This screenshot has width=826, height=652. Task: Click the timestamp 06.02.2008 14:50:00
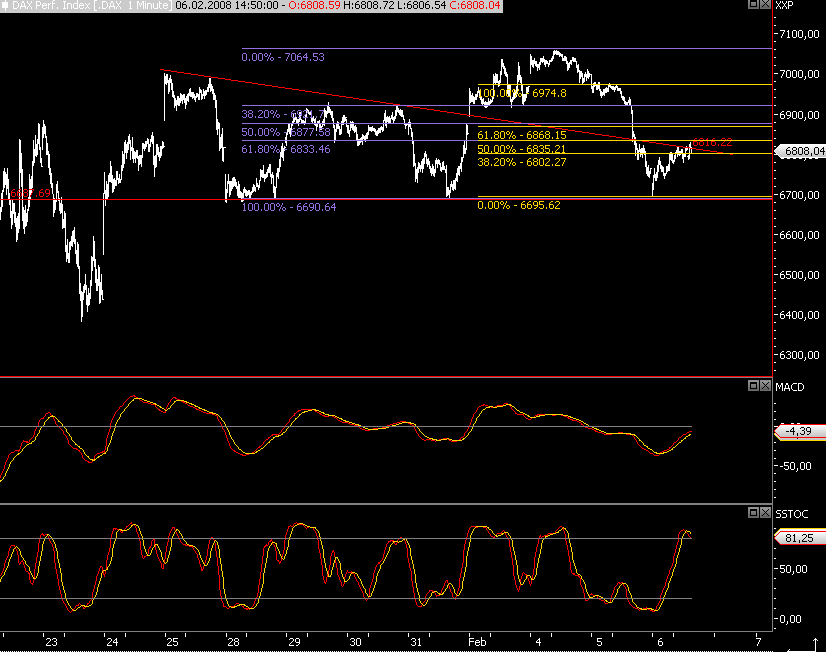pyautogui.click(x=227, y=6)
